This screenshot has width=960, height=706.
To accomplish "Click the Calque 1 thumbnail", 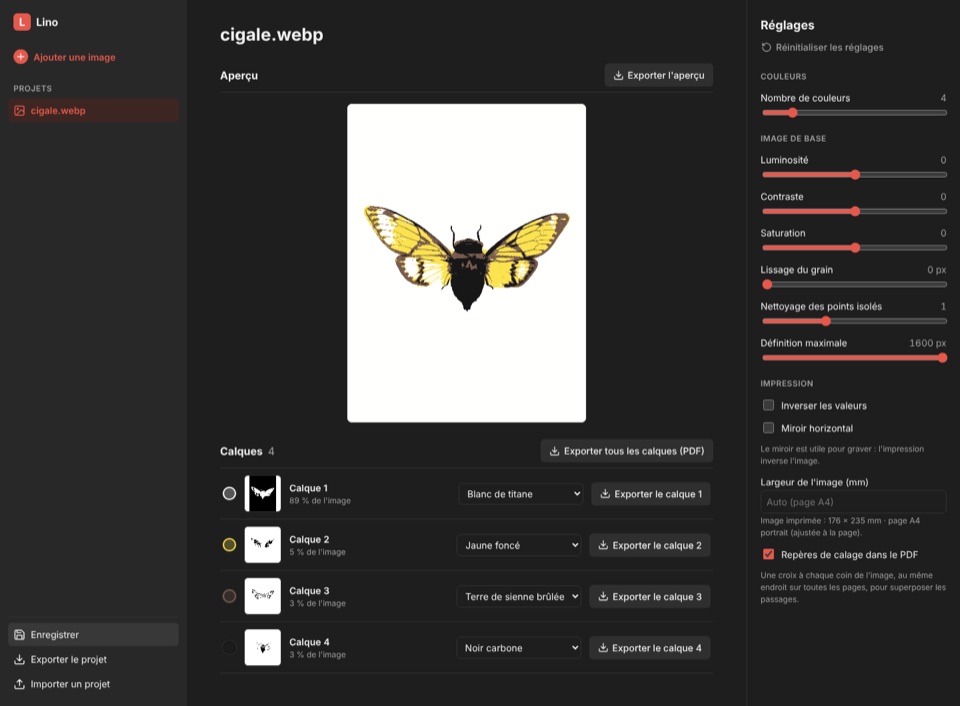I will [263, 493].
